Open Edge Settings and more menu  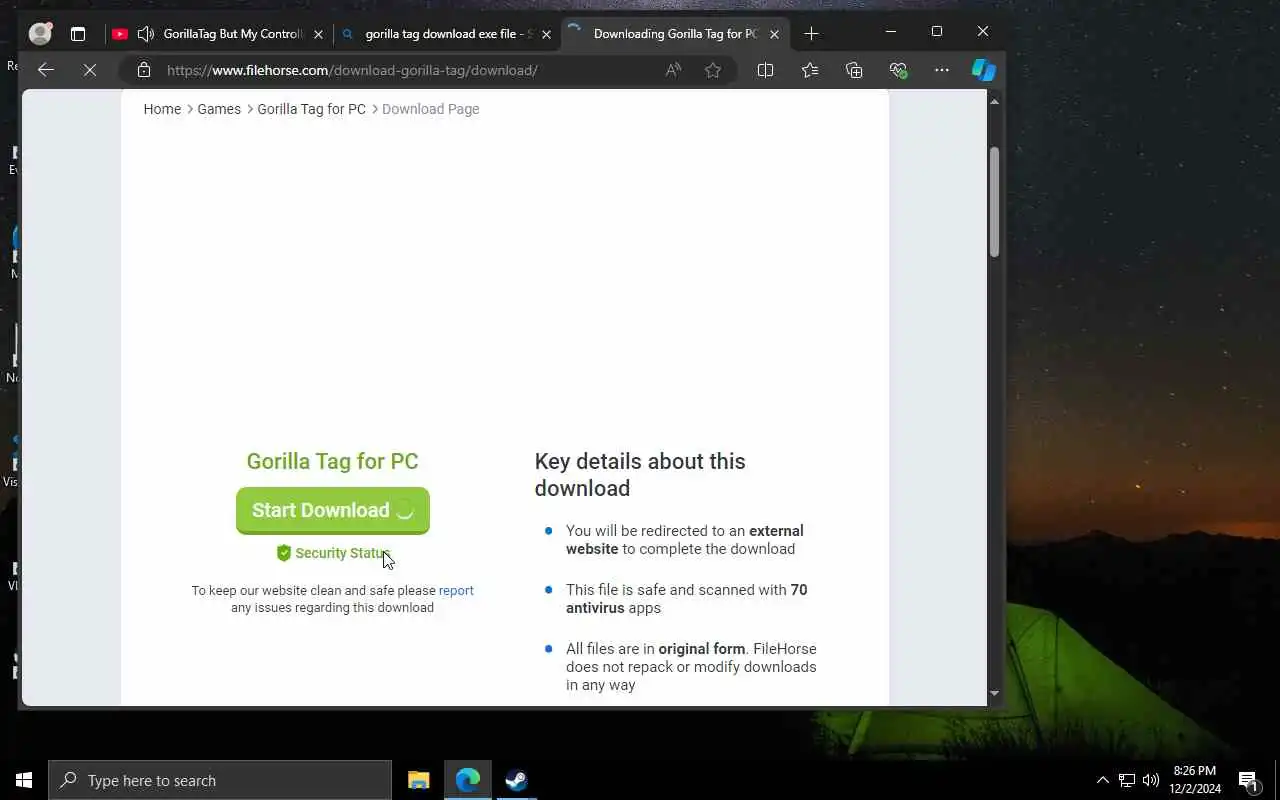click(942, 70)
